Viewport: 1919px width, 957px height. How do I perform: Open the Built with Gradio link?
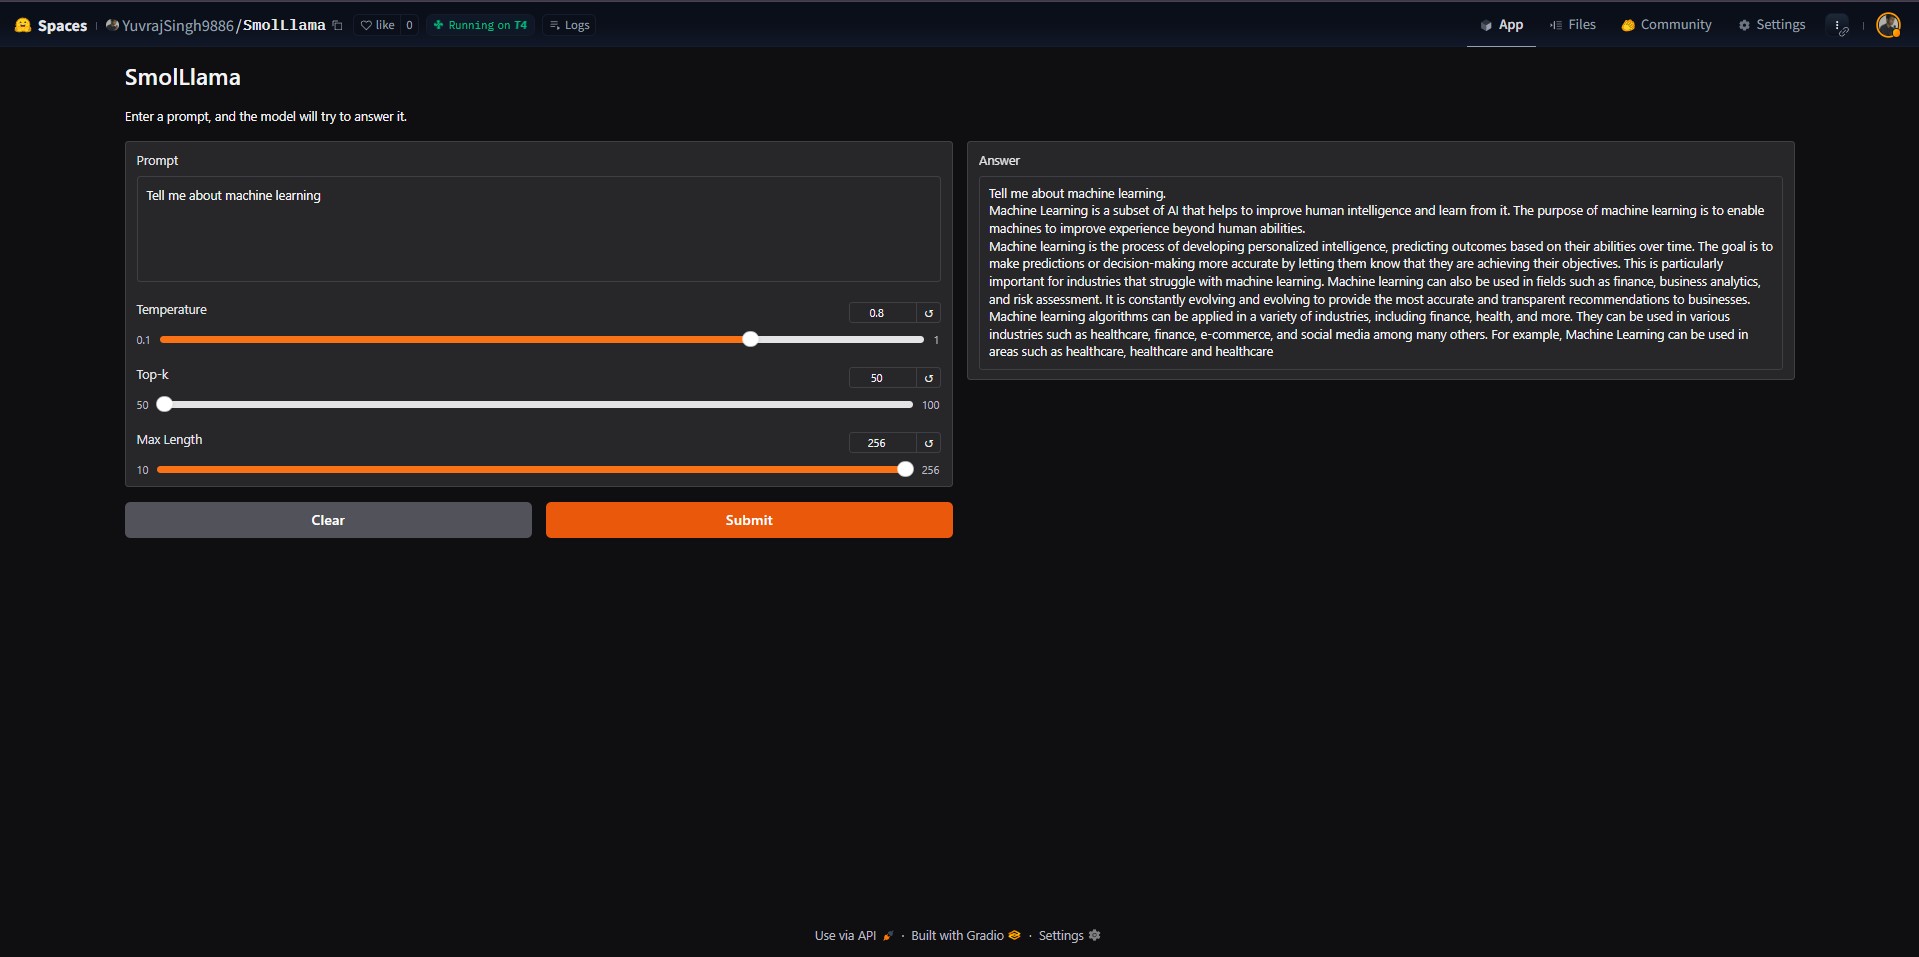[965, 936]
